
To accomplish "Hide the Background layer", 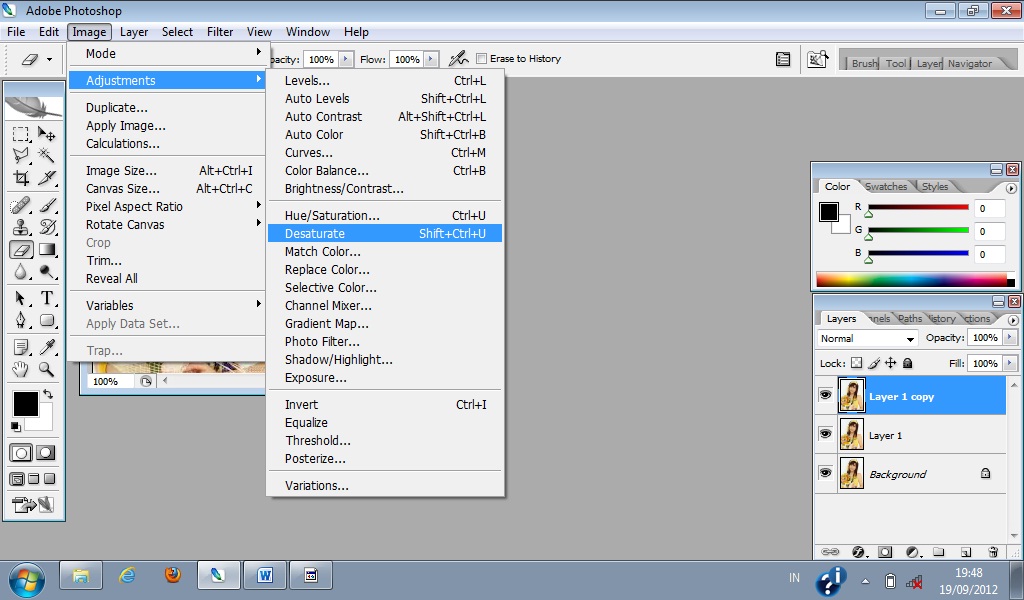I will 825,473.
